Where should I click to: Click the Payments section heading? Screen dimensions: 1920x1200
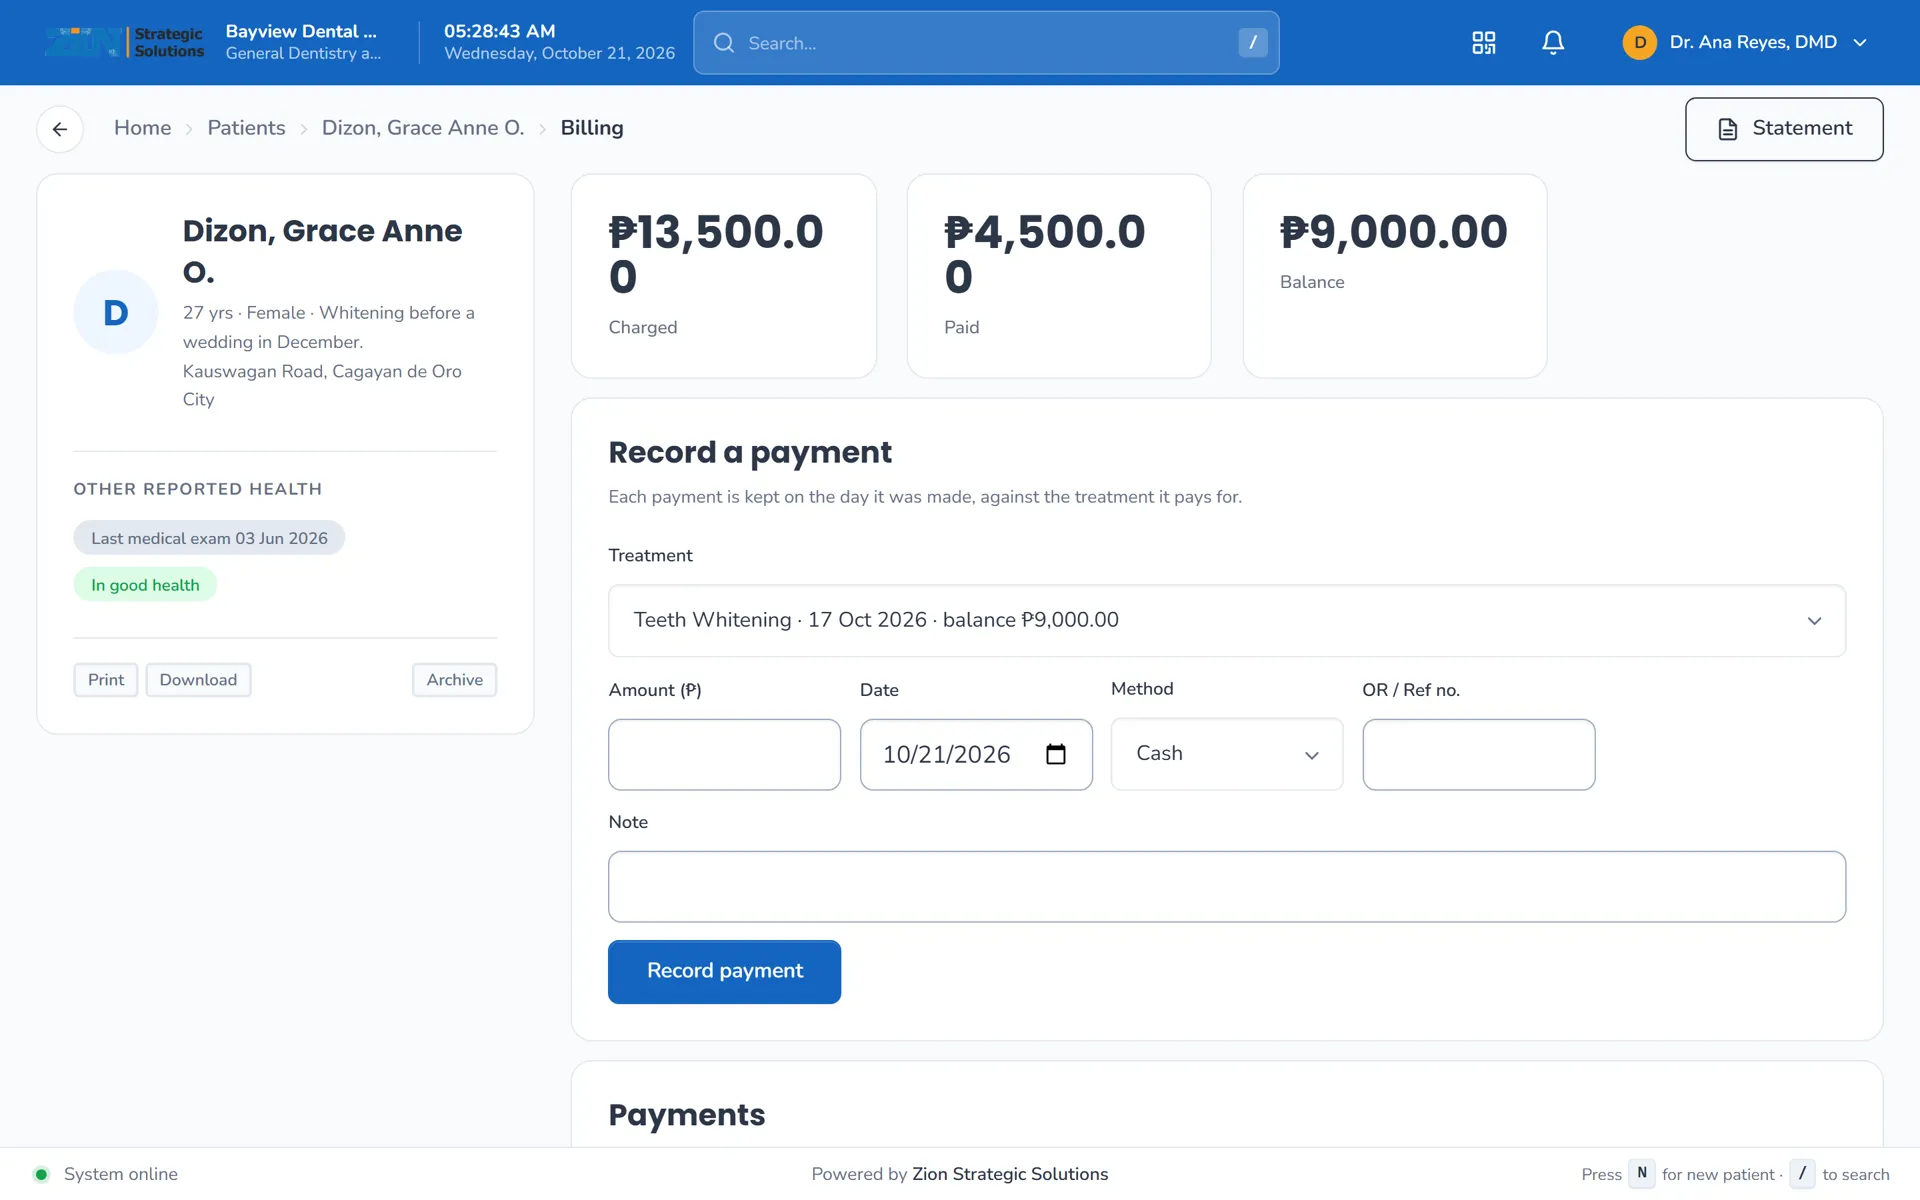686,1114
